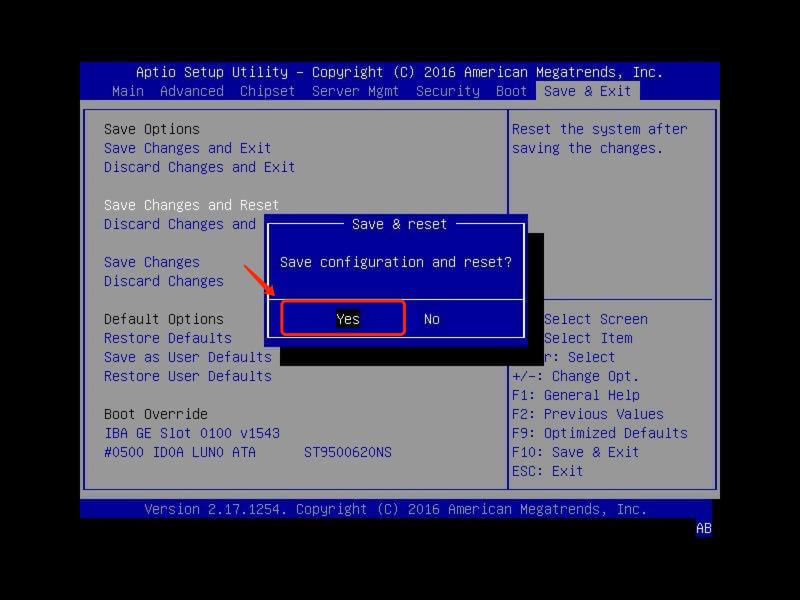800x600 pixels.
Task: Pick Restore User Defaults
Action: (x=187, y=376)
